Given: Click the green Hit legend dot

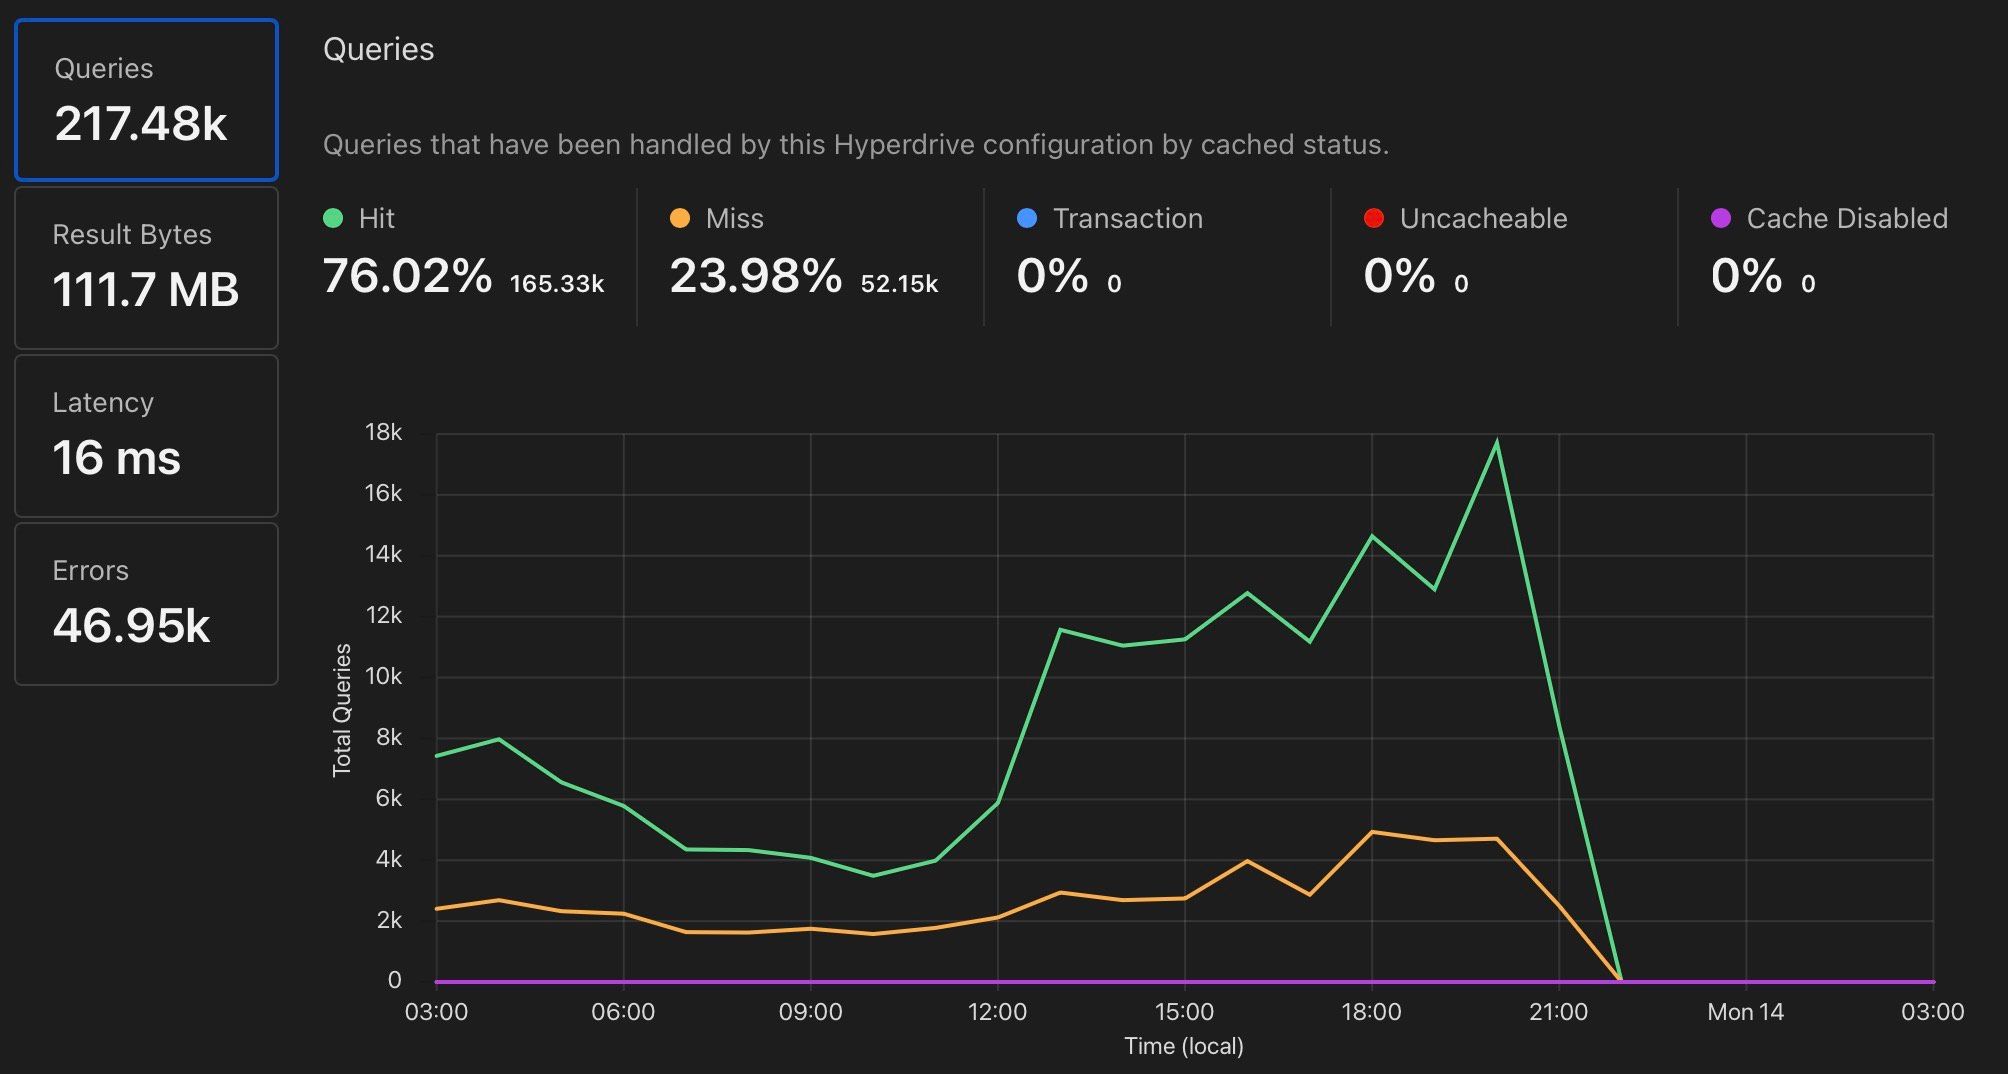Looking at the screenshot, I should point(333,219).
